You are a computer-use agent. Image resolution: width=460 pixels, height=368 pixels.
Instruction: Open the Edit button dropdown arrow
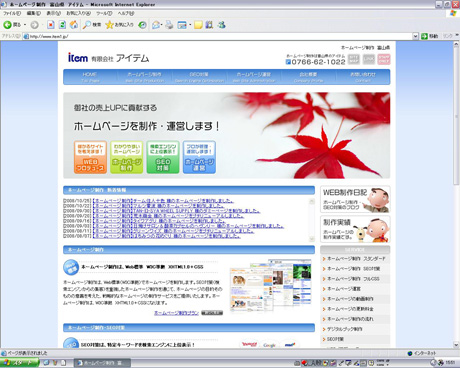point(190,25)
